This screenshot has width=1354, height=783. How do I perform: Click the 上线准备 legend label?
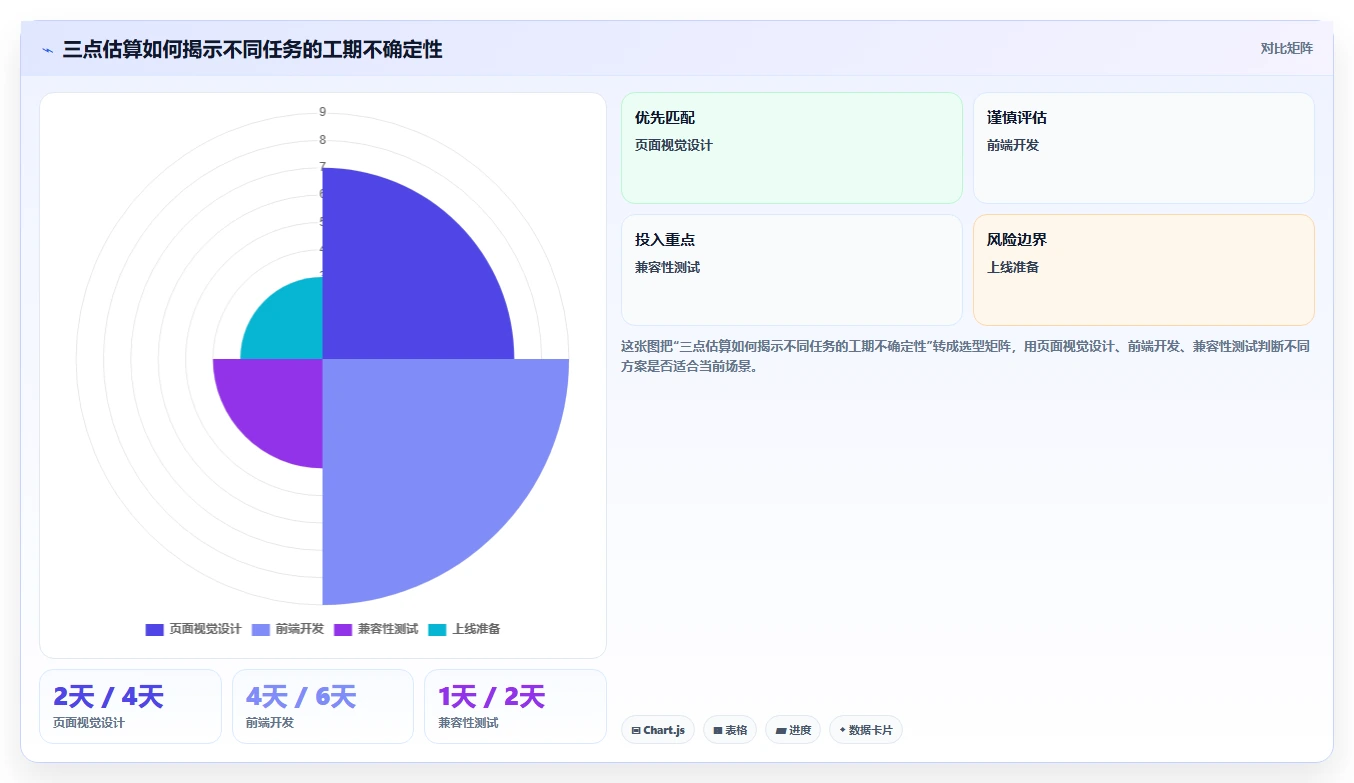click(476, 629)
